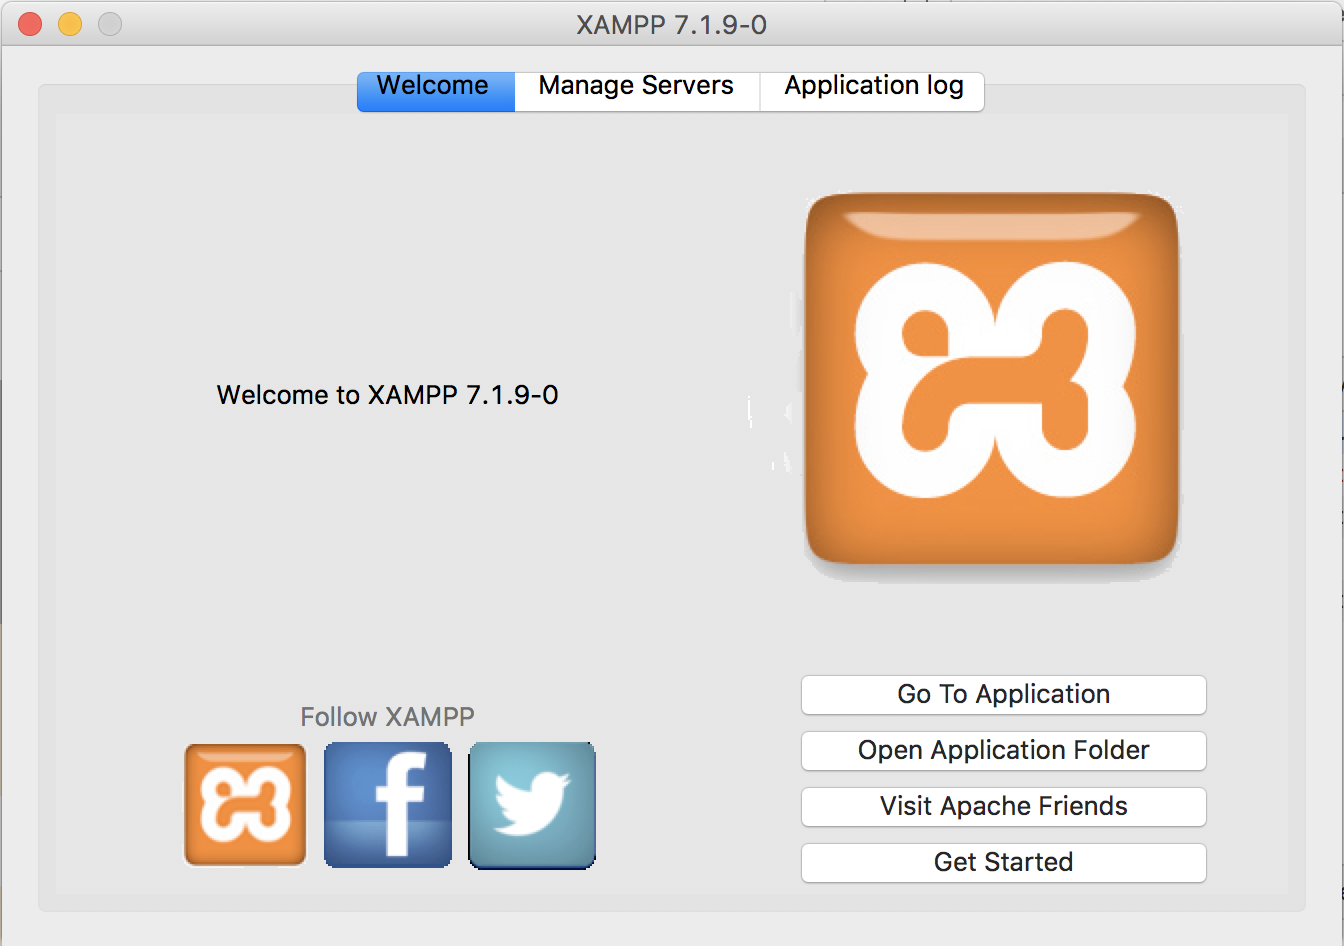This screenshot has height=946, width=1344.
Task: Click the Go To Application button
Action: (1004, 695)
